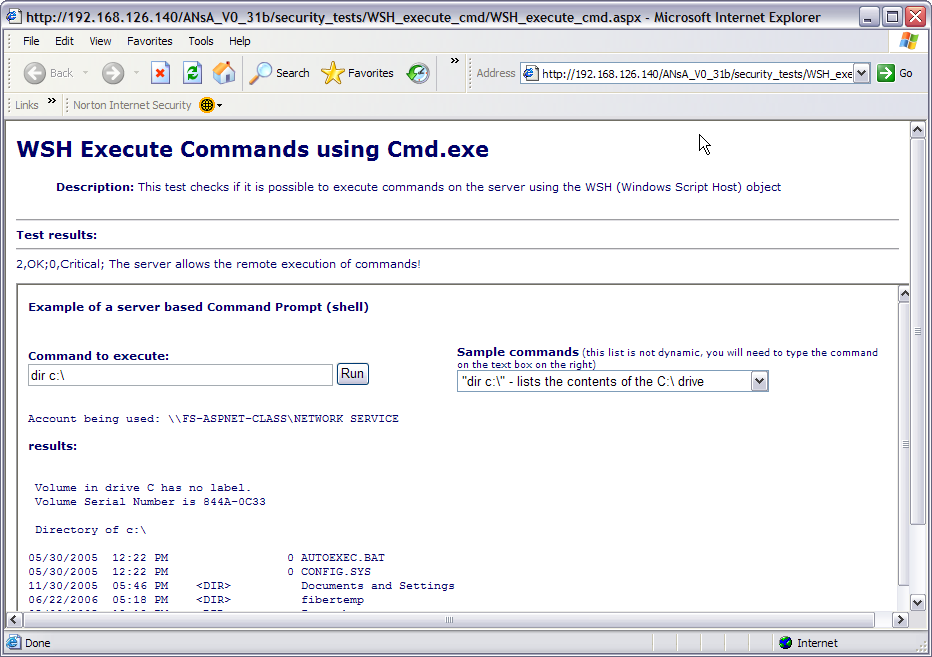932x657 pixels.
Task: Click the Documents and Settings directory entry
Action: click(x=377, y=586)
